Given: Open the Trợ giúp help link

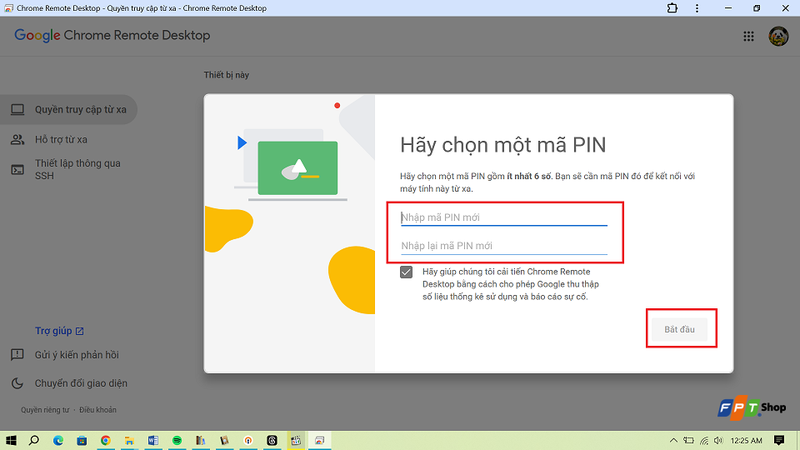Looking at the screenshot, I should [59, 331].
